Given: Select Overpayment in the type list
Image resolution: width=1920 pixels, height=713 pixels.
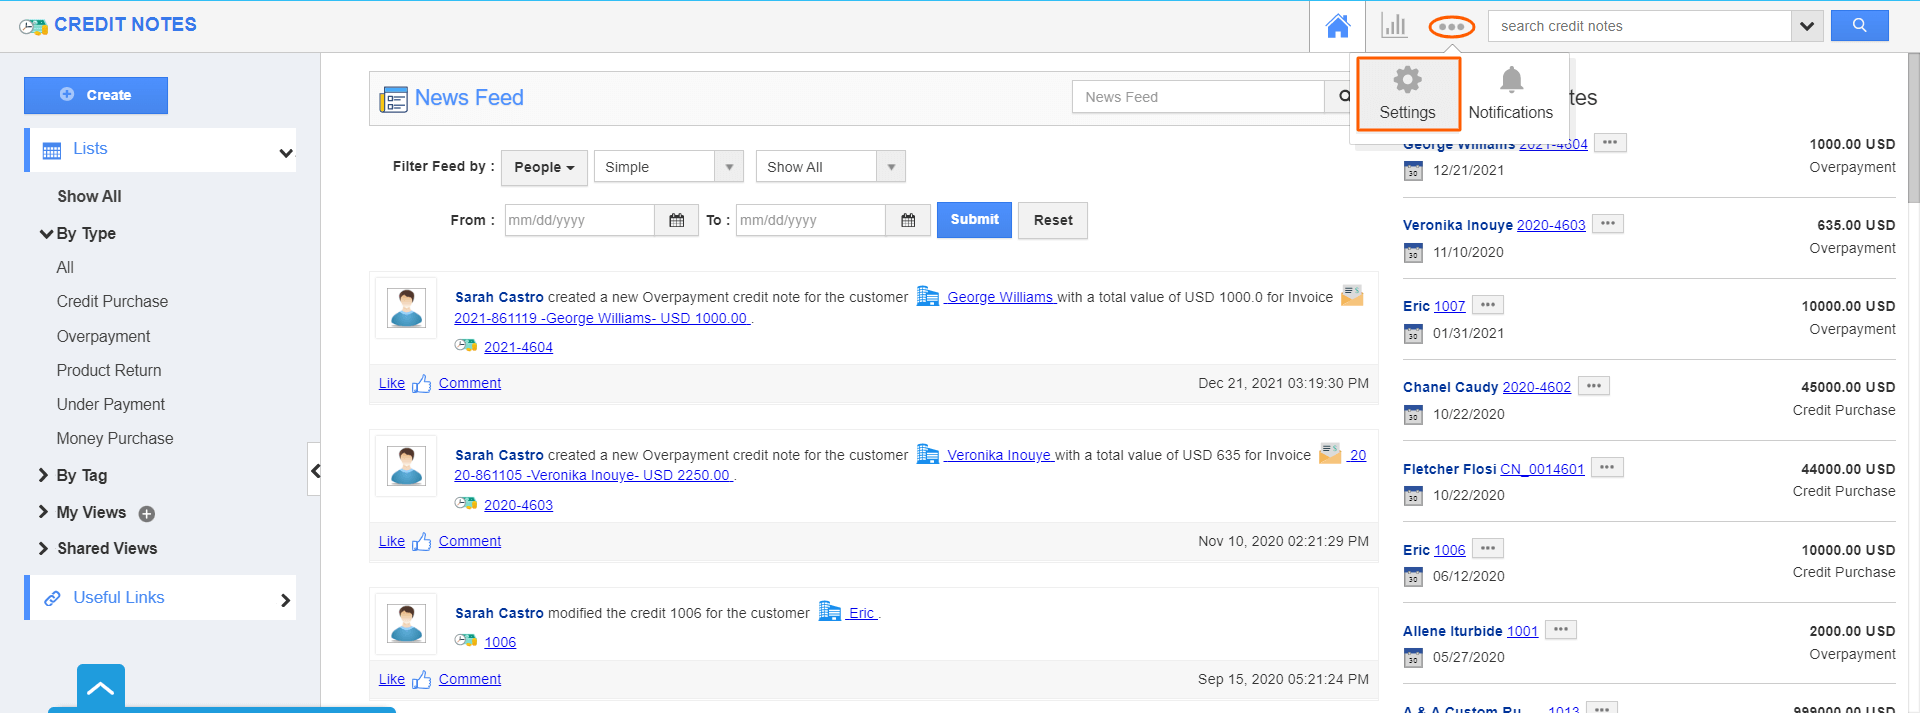Looking at the screenshot, I should point(103,336).
